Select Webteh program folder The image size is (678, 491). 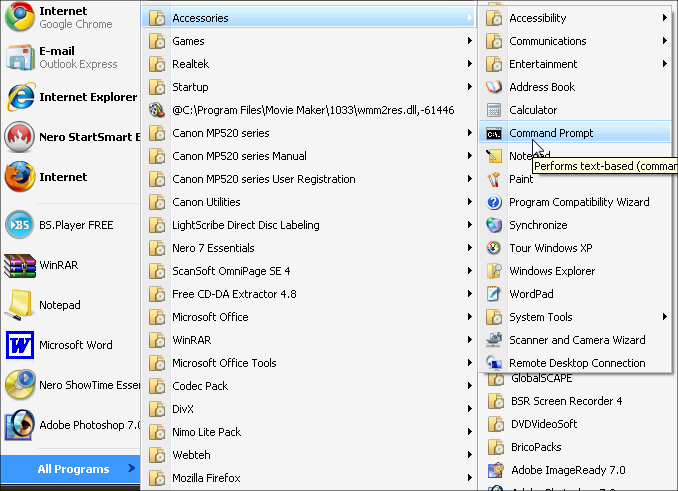coord(309,455)
